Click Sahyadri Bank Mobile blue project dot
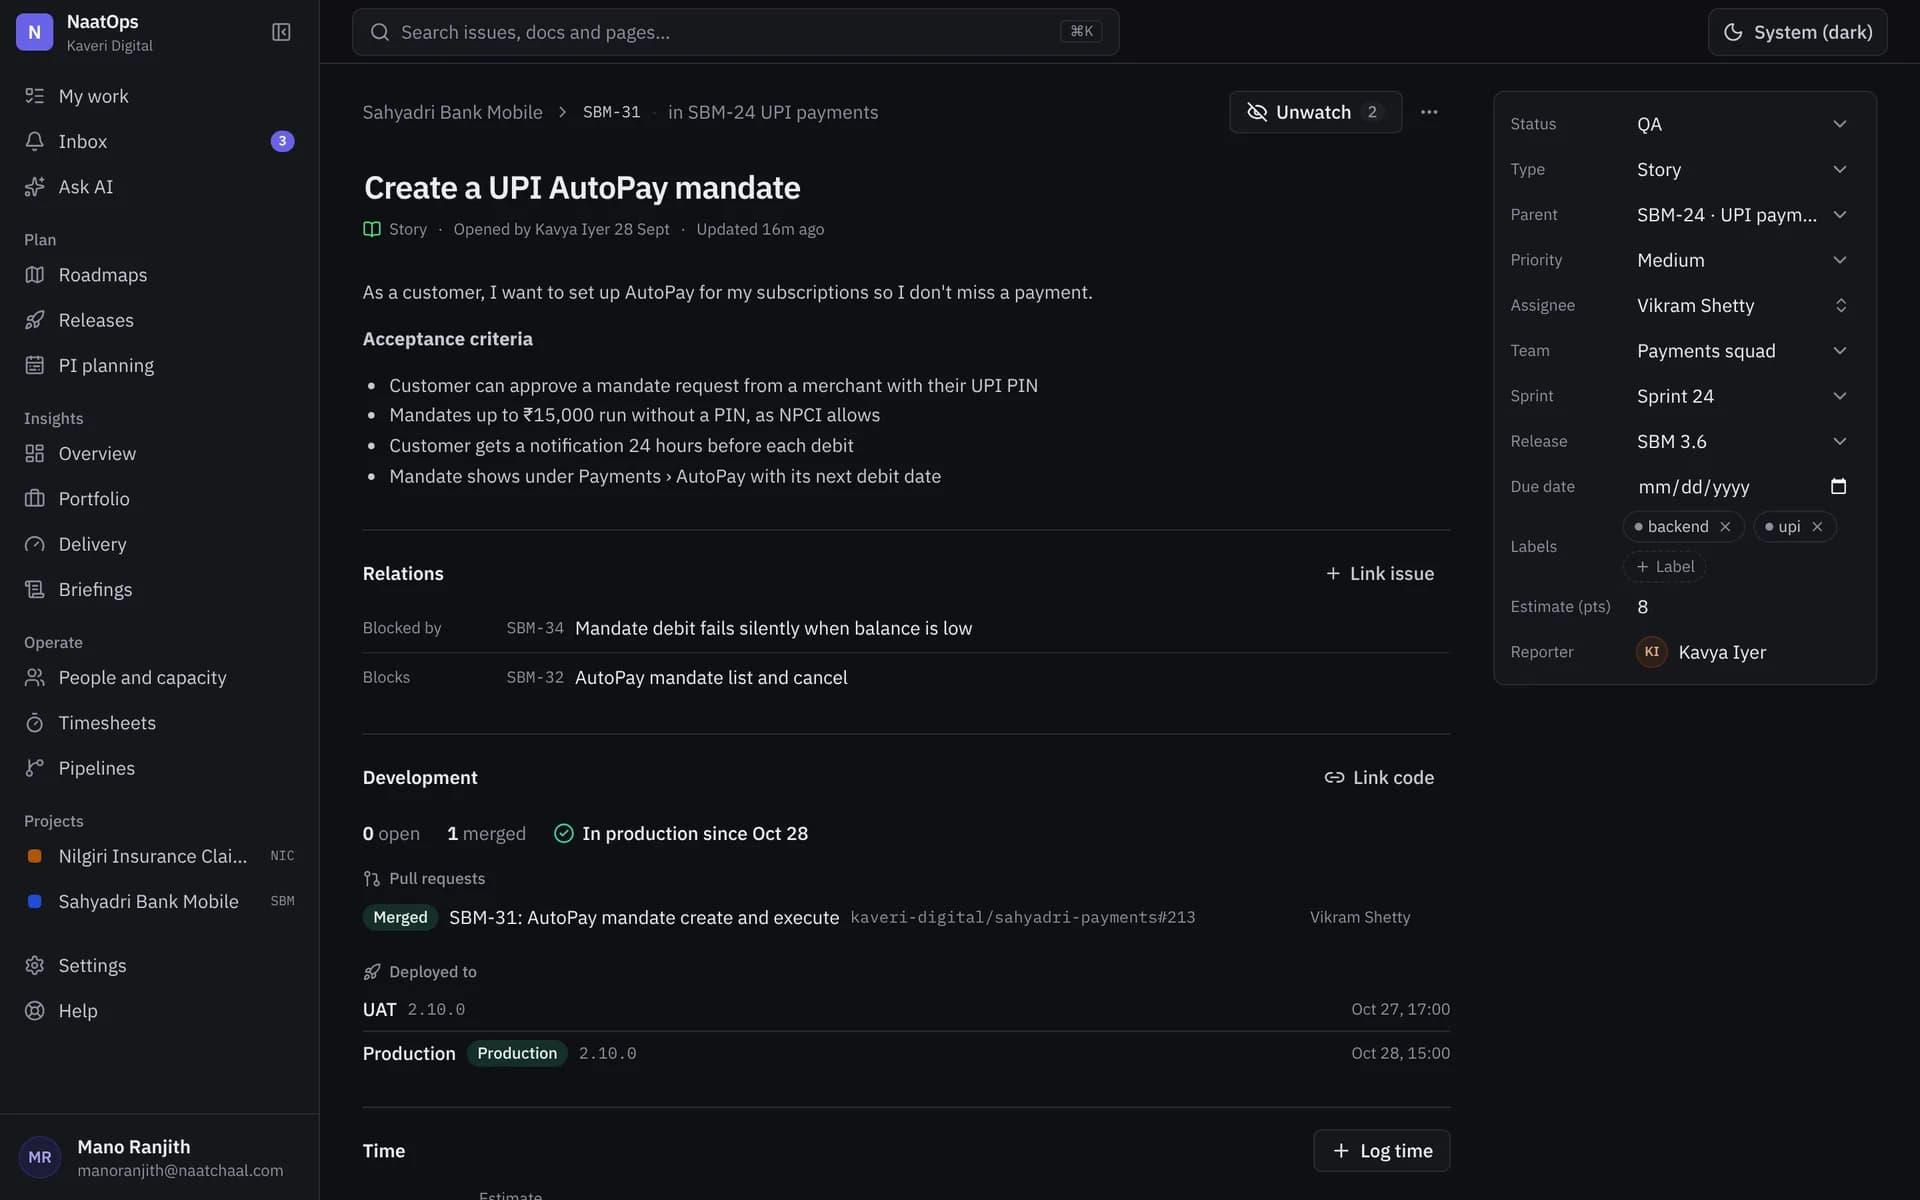This screenshot has width=1920, height=1200. point(35,901)
